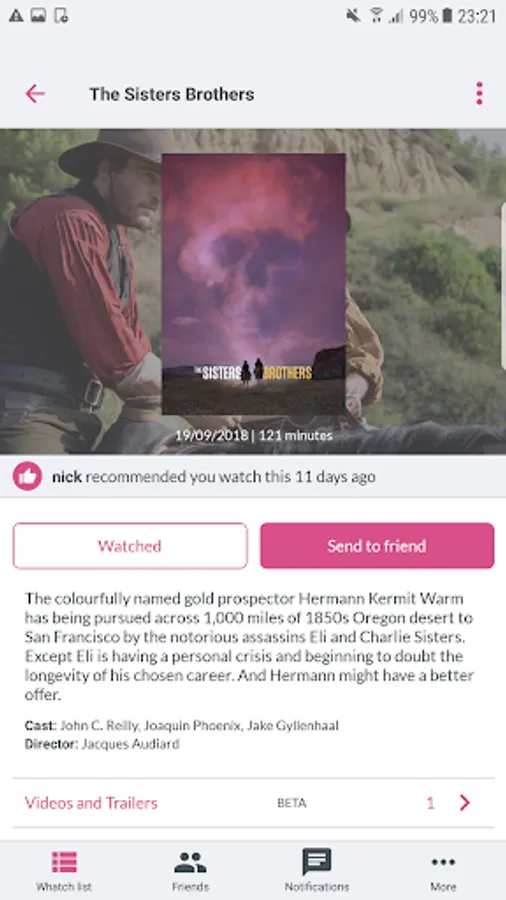The image size is (506, 900).
Task: Open the Whatch list tab
Action: 64,871
